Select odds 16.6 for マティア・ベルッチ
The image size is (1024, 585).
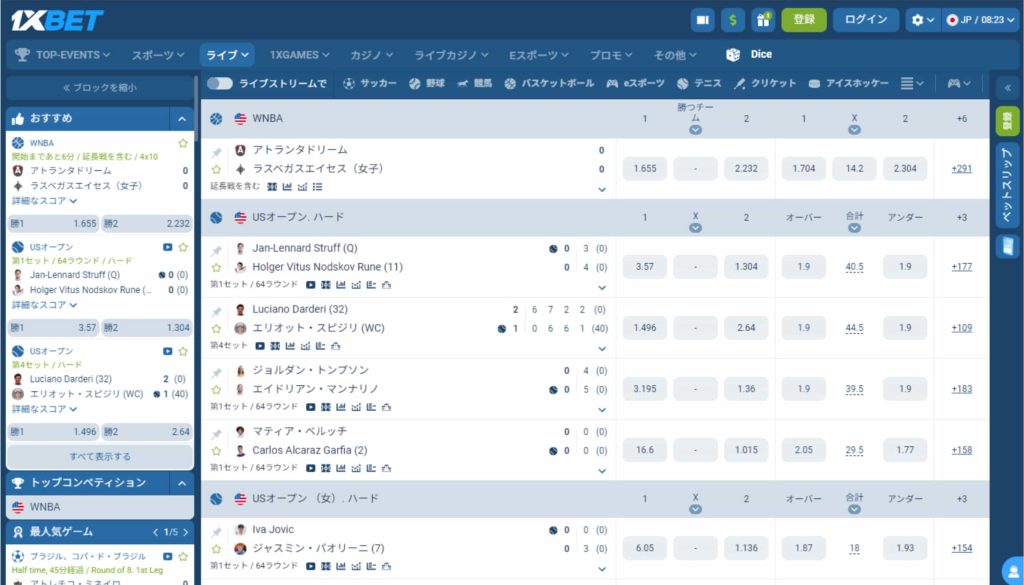point(645,450)
